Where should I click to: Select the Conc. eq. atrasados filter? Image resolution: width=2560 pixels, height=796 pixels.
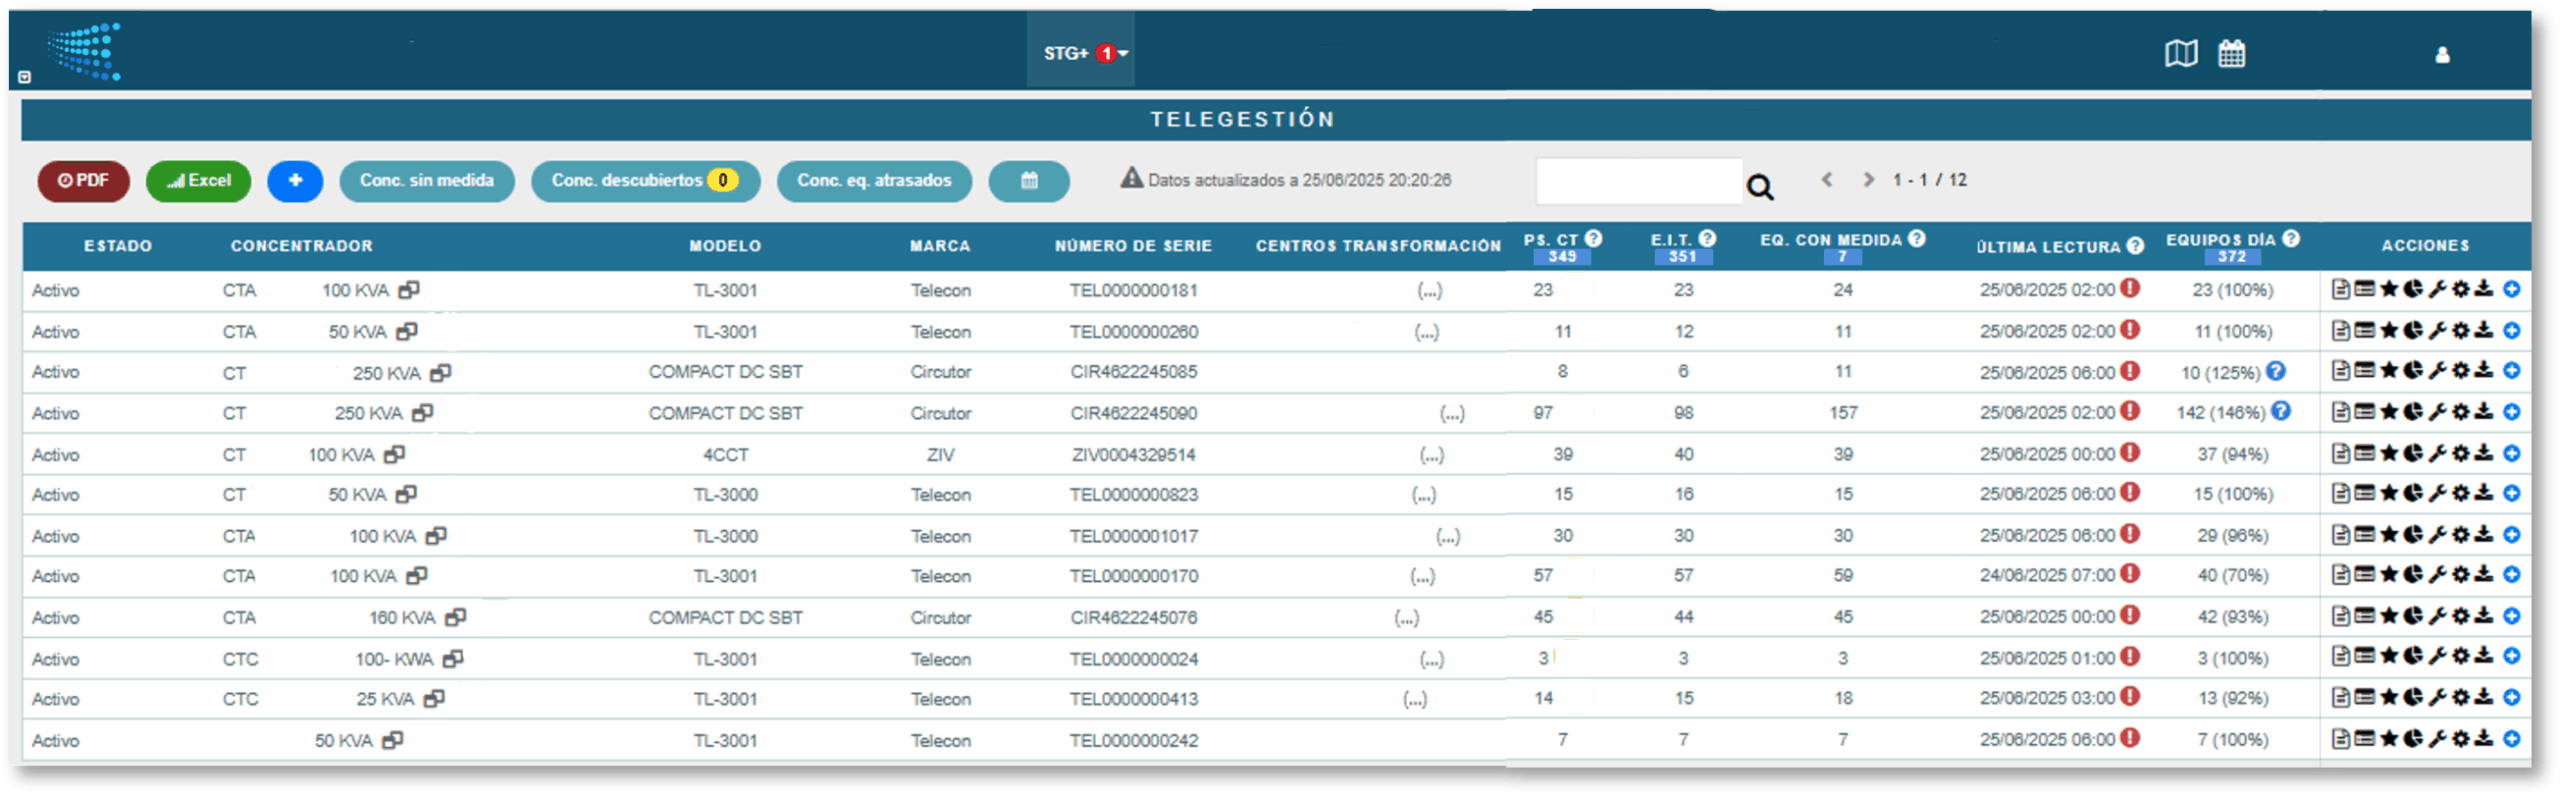click(873, 181)
